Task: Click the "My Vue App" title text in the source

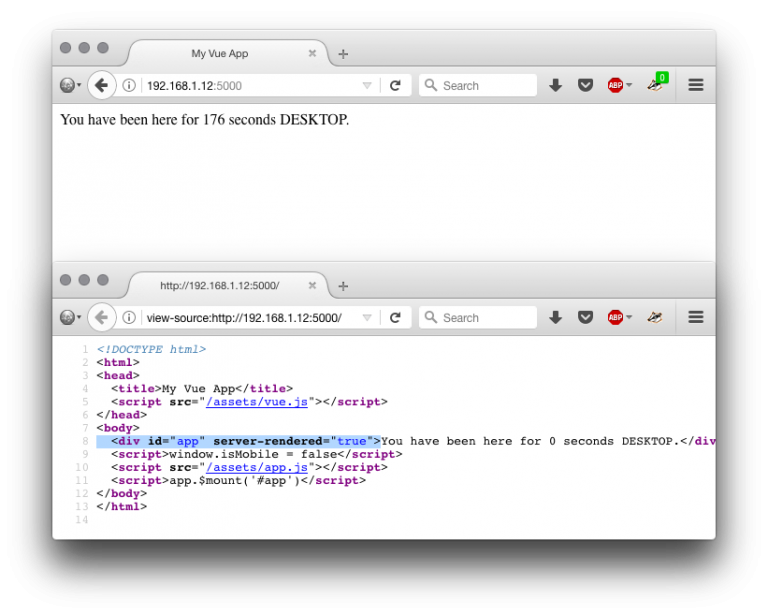Action: point(198,389)
